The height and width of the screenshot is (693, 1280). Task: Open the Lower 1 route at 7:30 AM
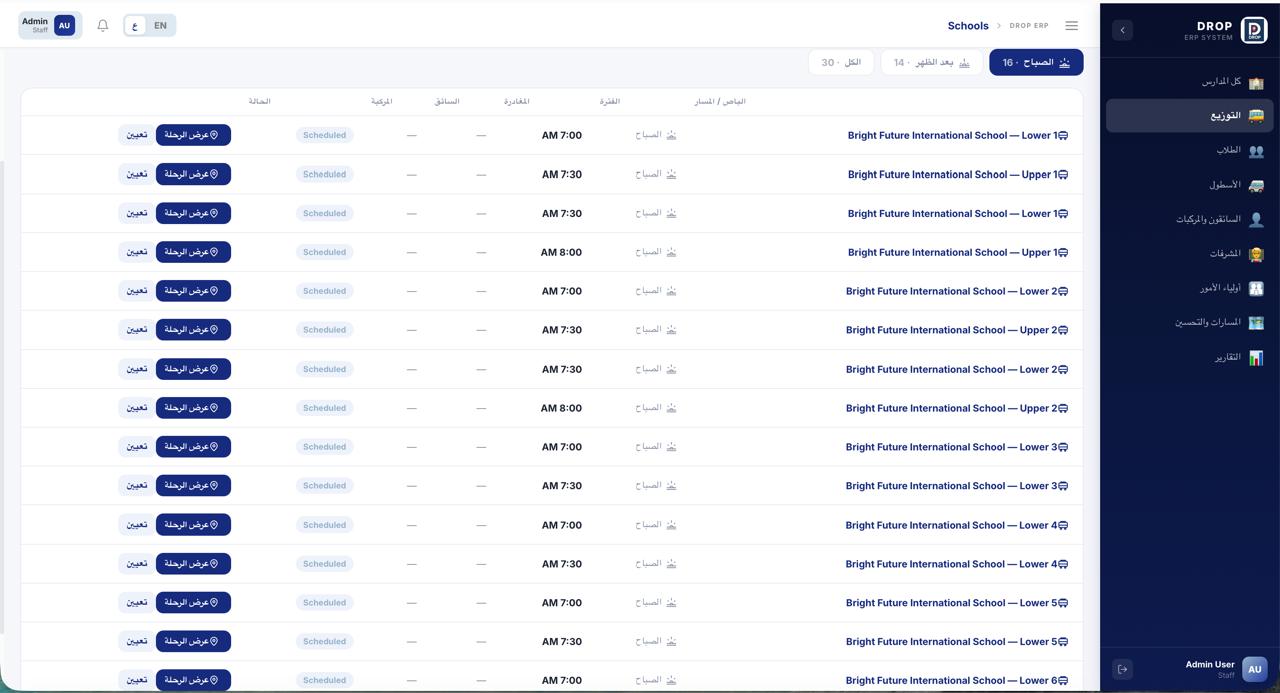pos(958,213)
